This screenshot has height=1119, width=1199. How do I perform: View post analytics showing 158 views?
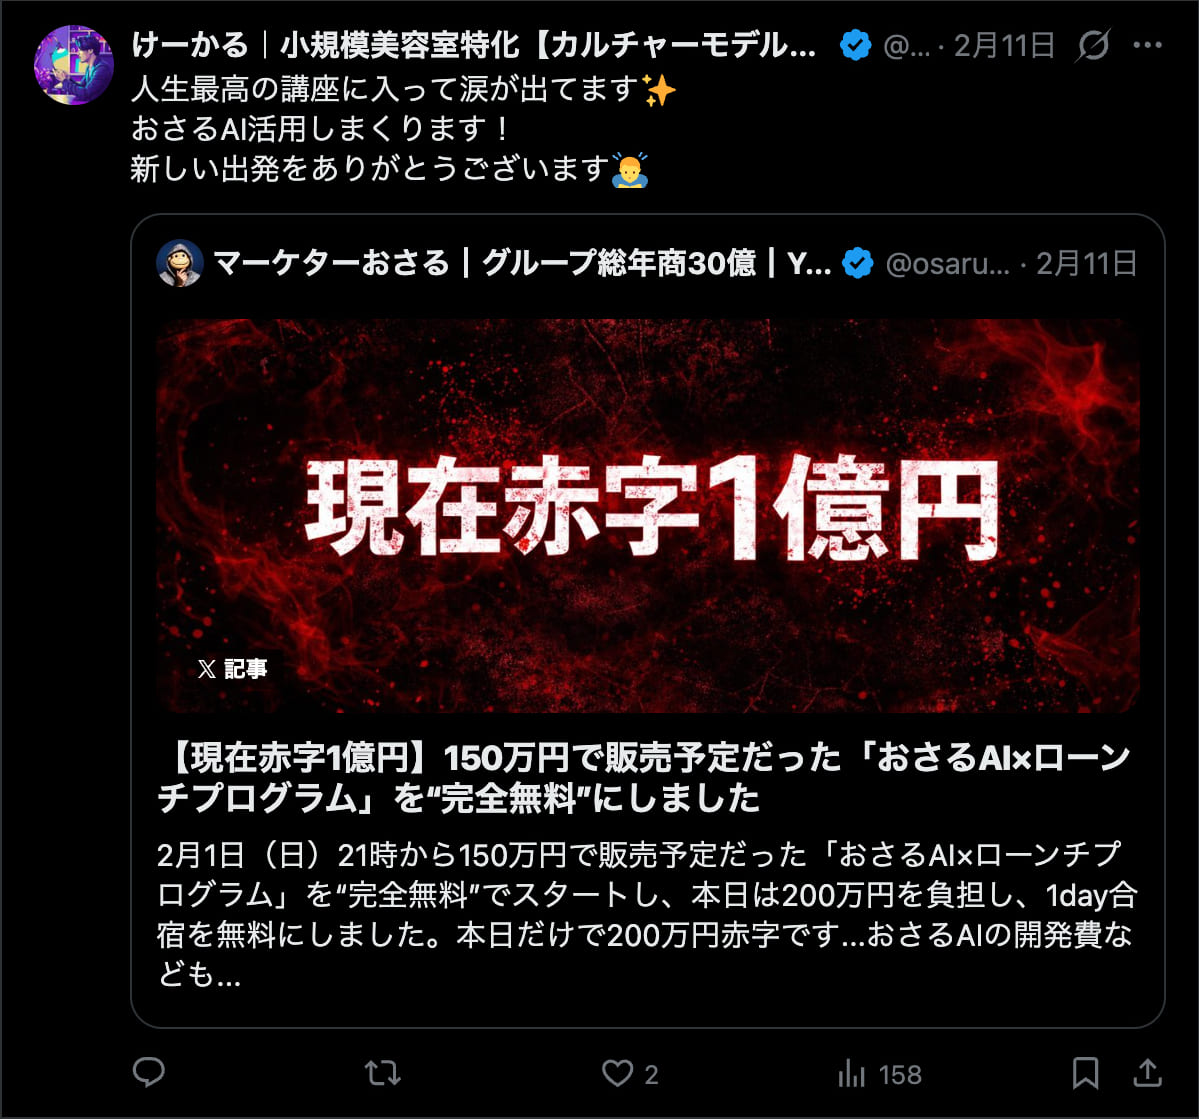click(879, 1074)
